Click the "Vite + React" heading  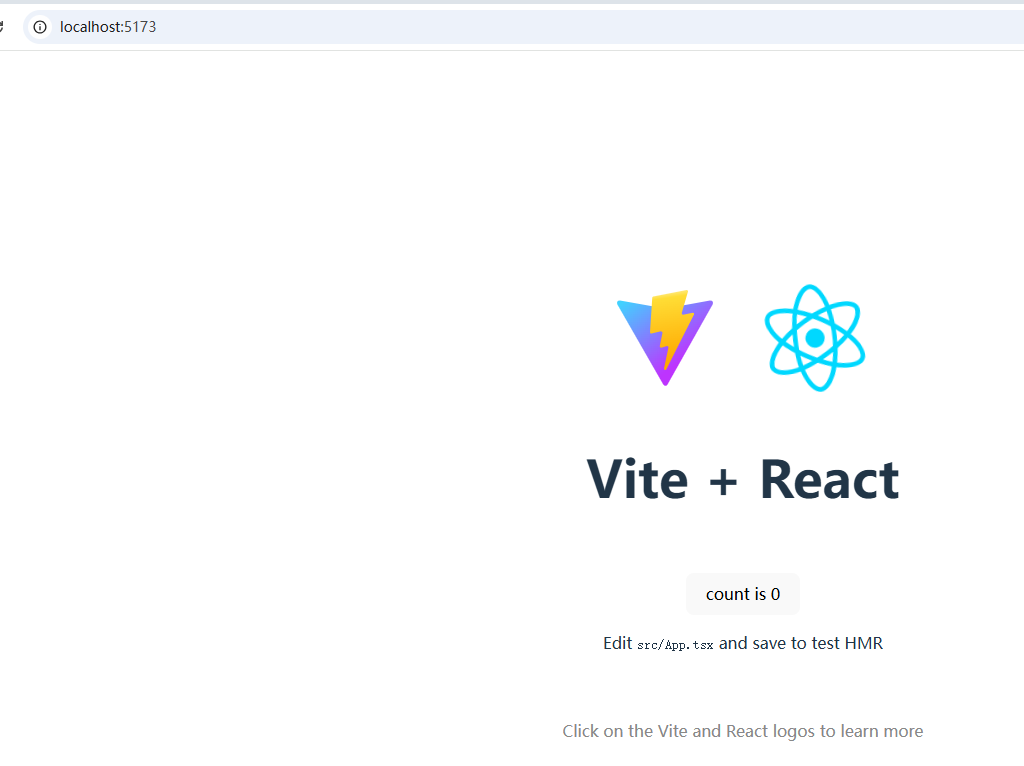point(743,480)
